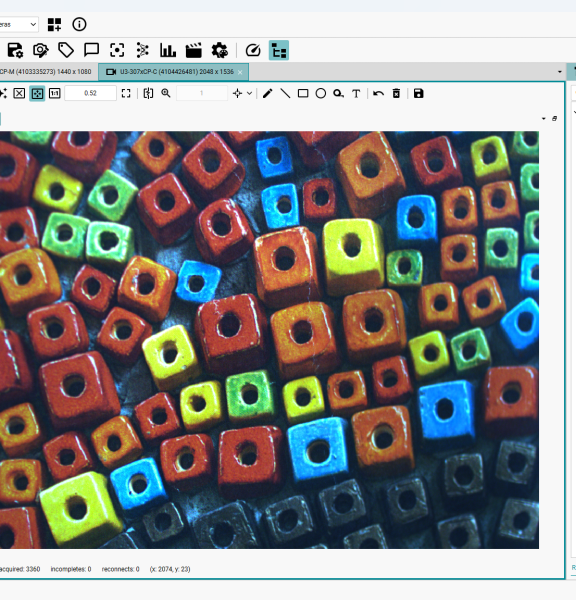The width and height of the screenshot is (576, 600).
Task: Select the rectangle drawing tool
Action: (303, 93)
